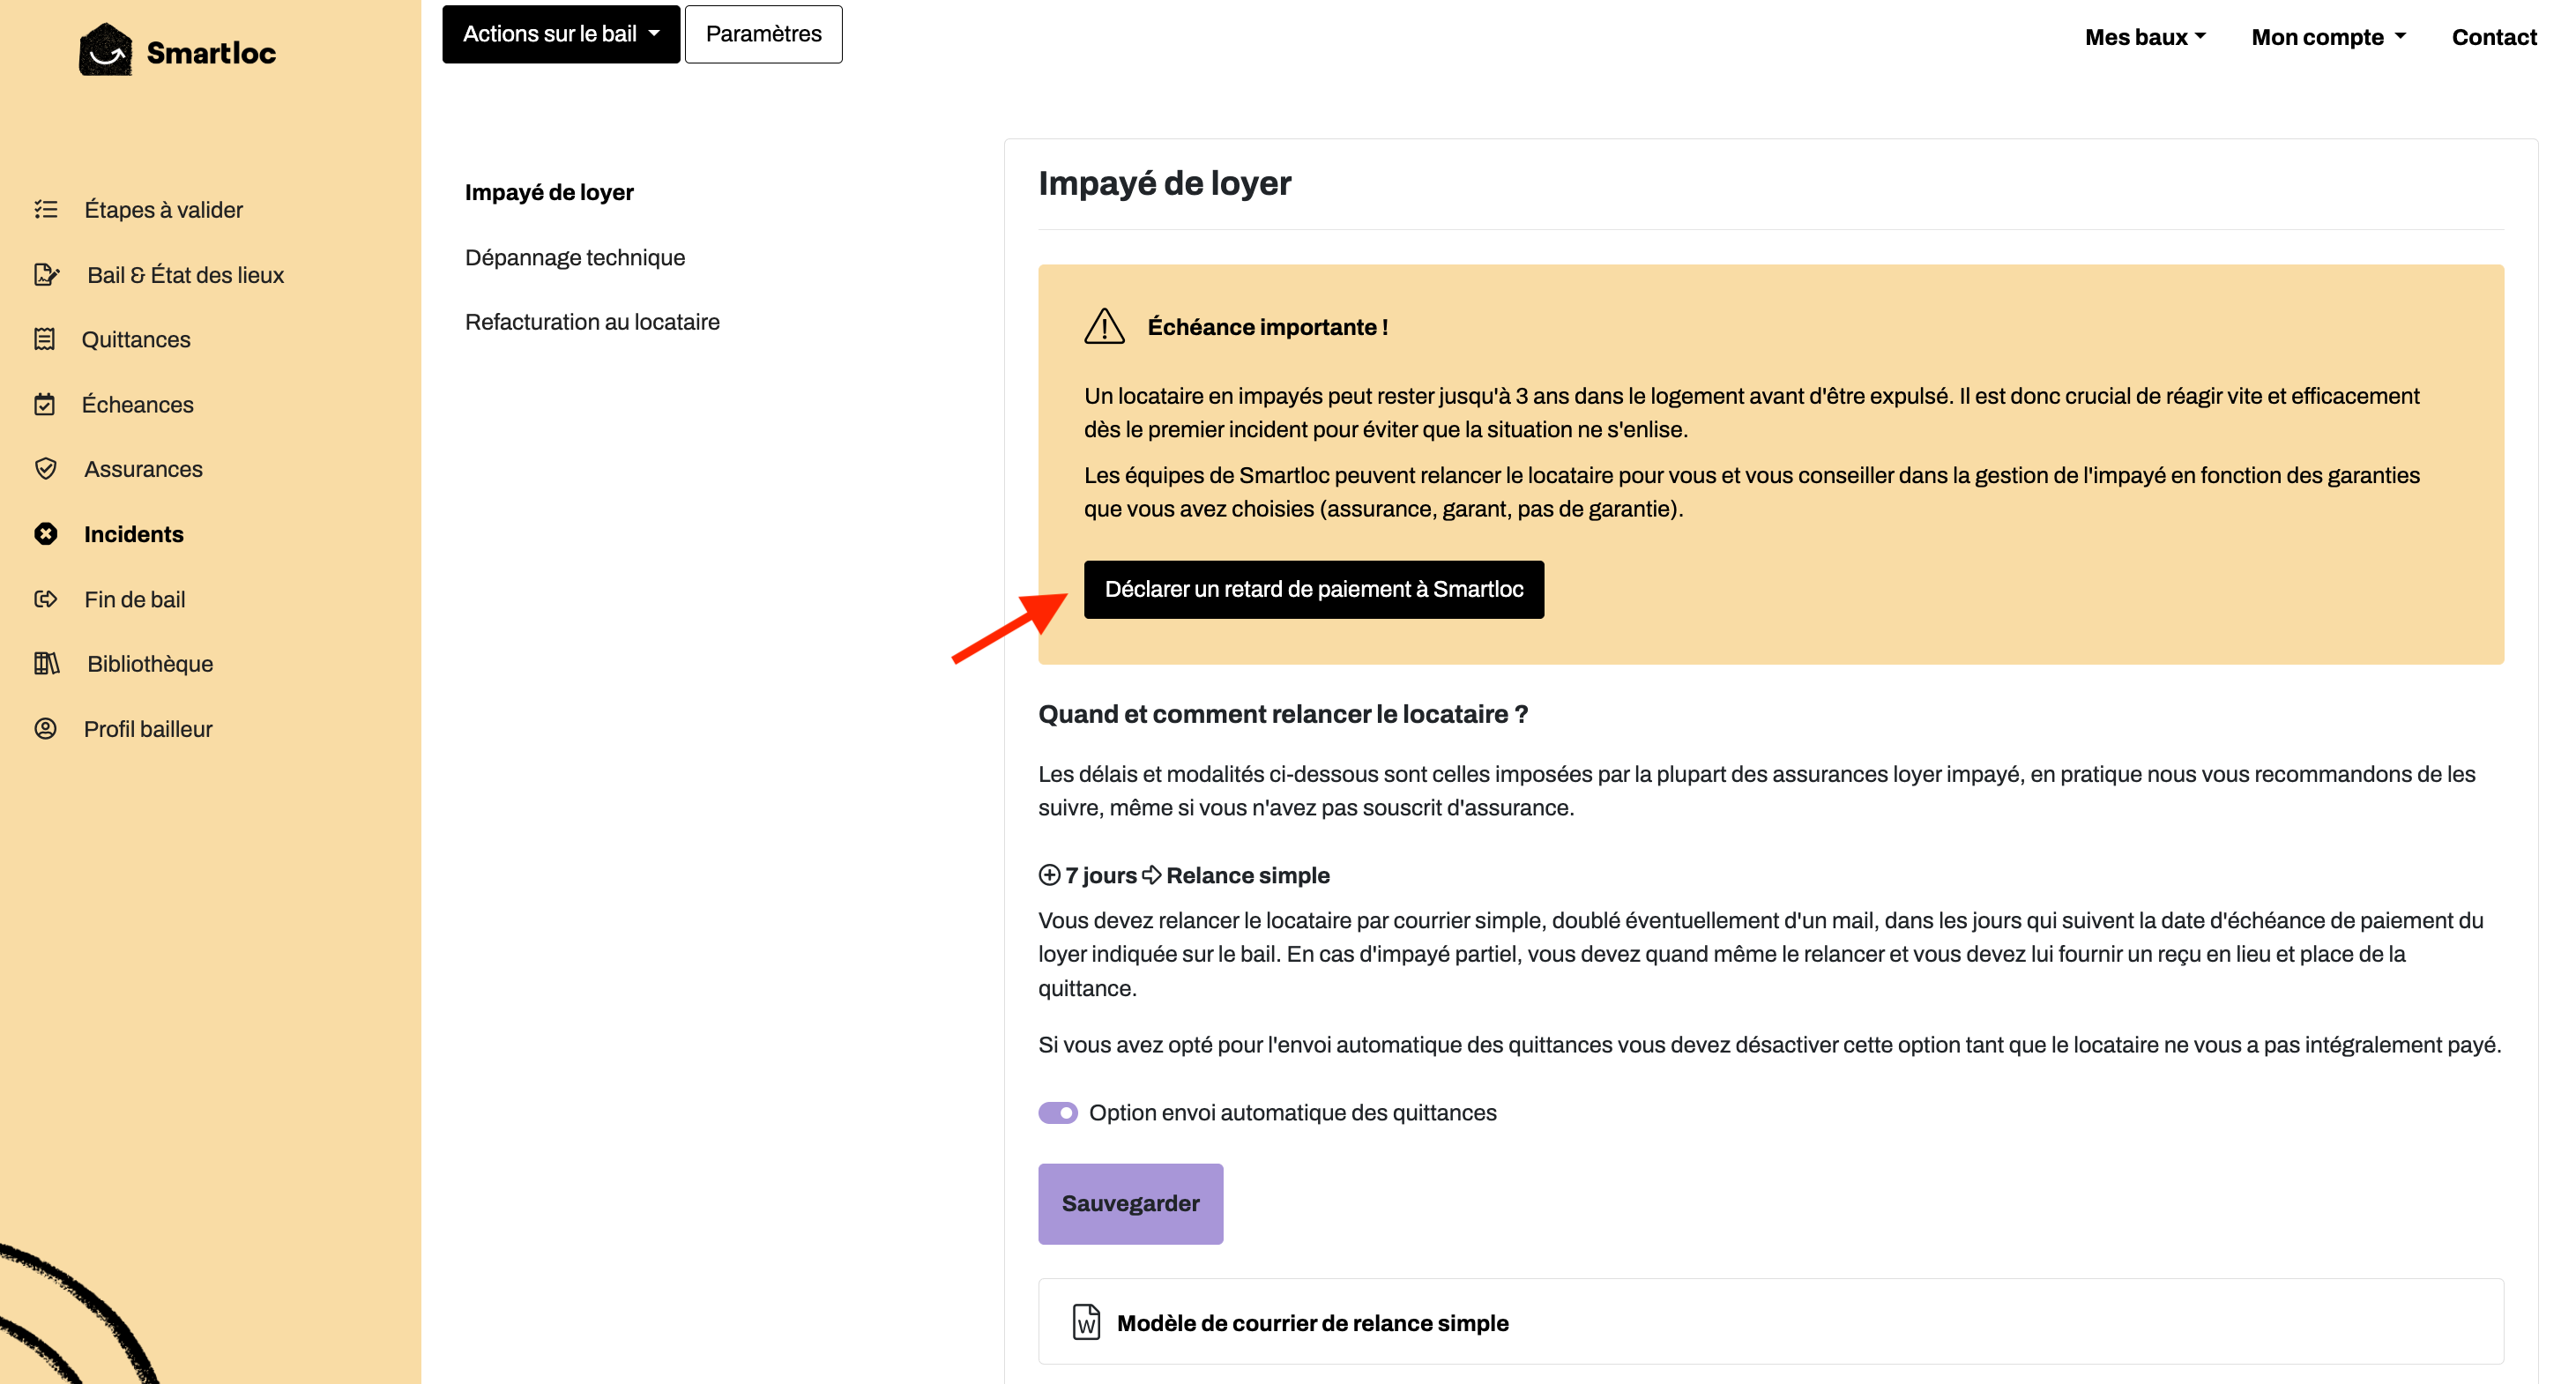Open the Bibliothèque books icon

(47, 663)
